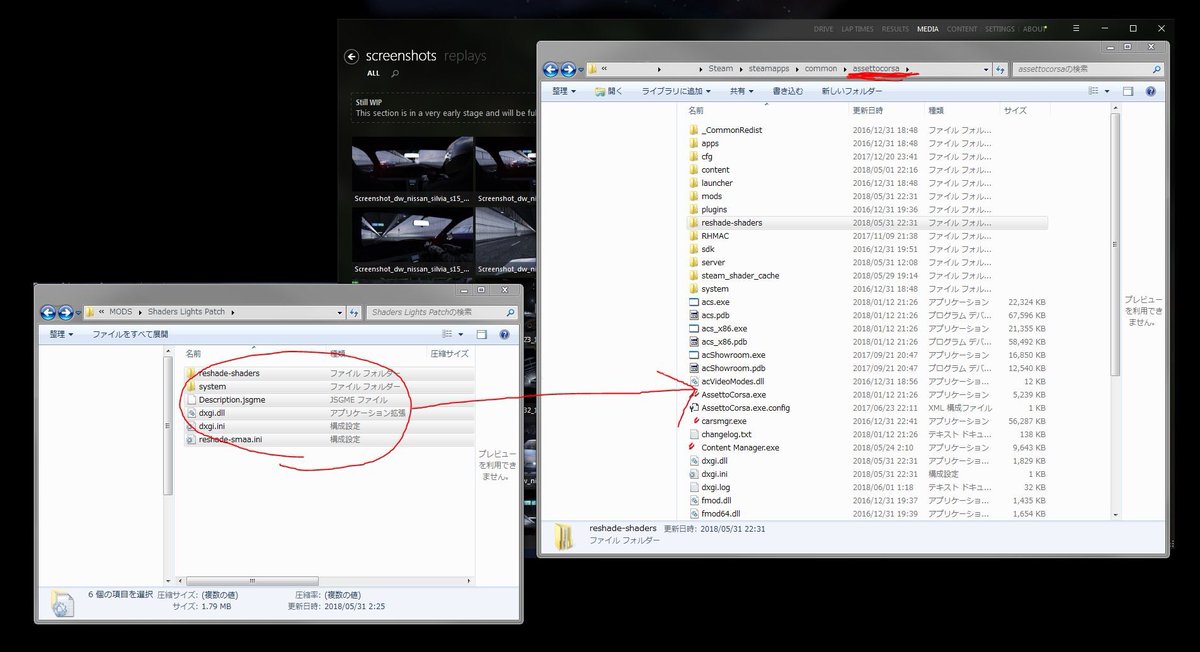Open the DRIVE tab in the launcher
Image resolution: width=1200 pixels, height=652 pixels.
823,30
